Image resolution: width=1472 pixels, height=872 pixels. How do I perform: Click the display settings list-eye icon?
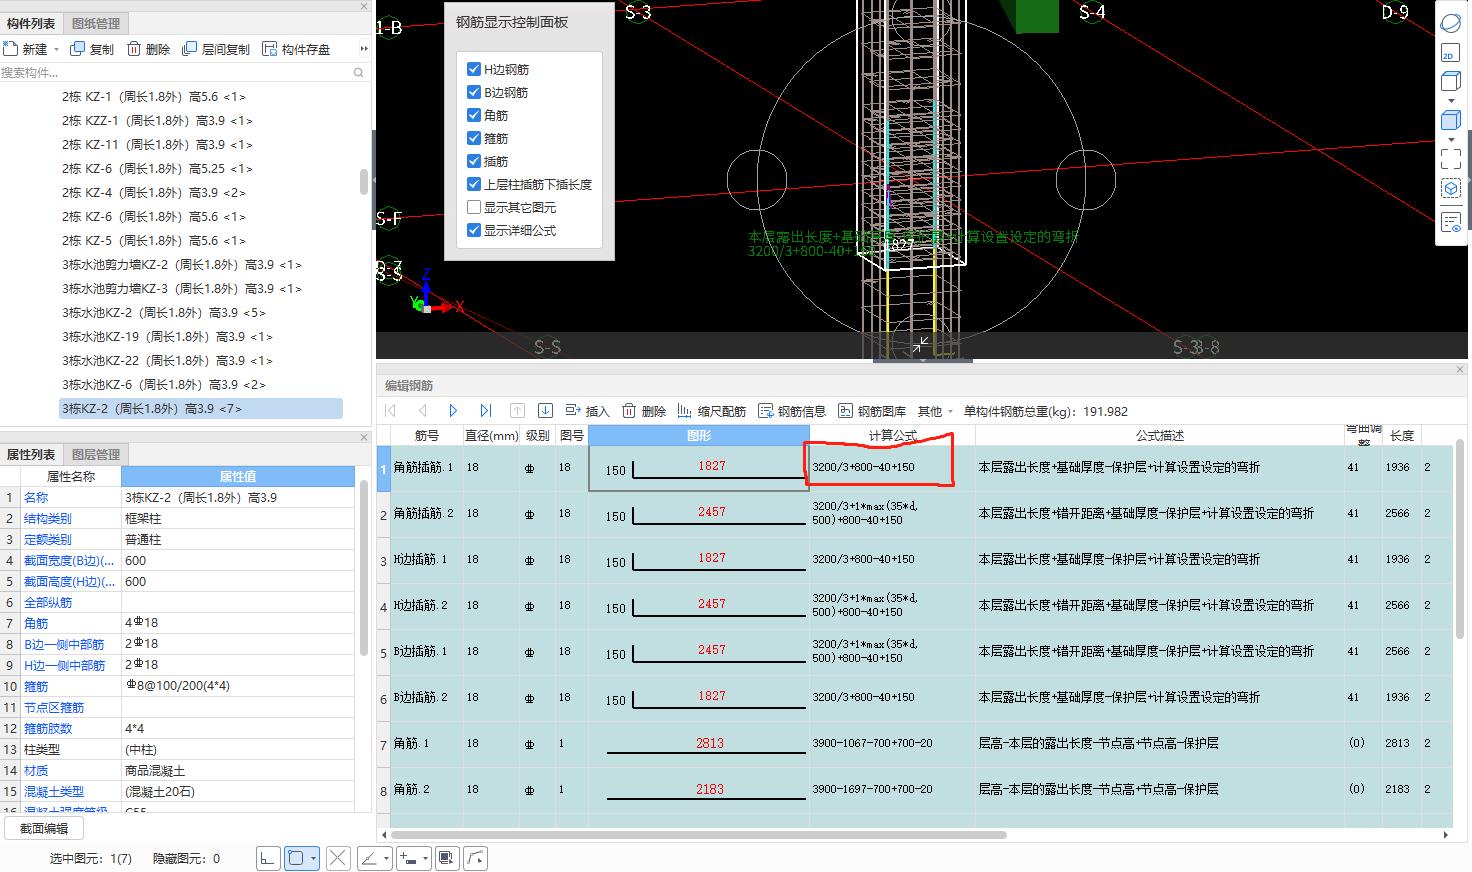click(x=1451, y=222)
